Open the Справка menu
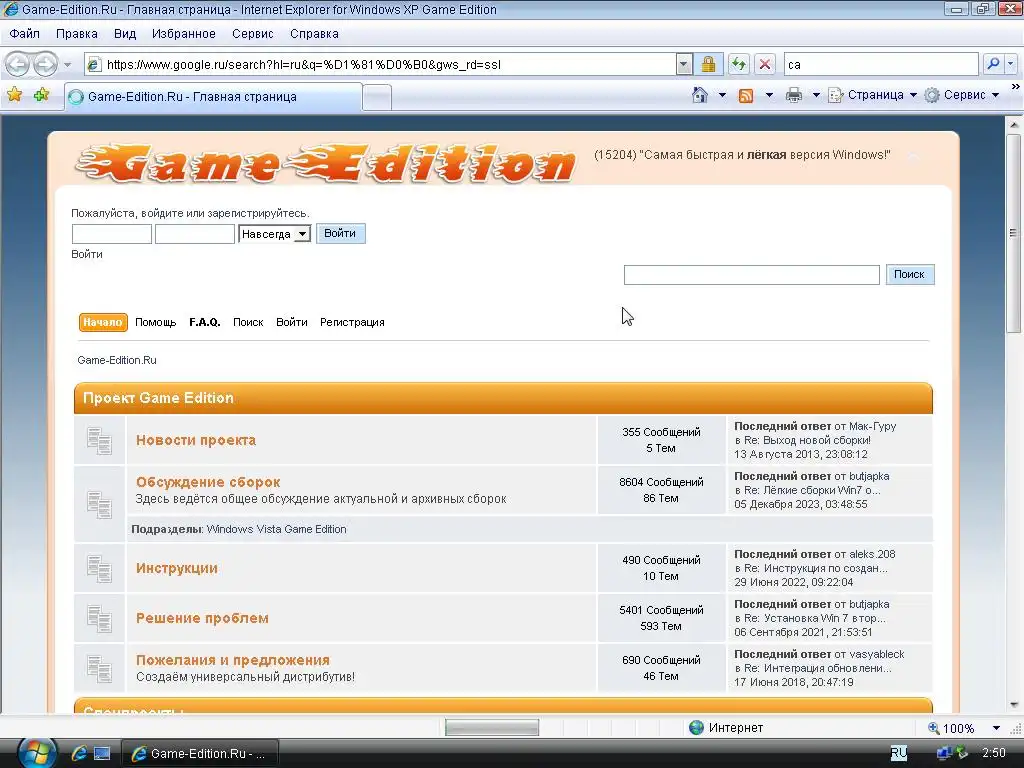 click(314, 34)
